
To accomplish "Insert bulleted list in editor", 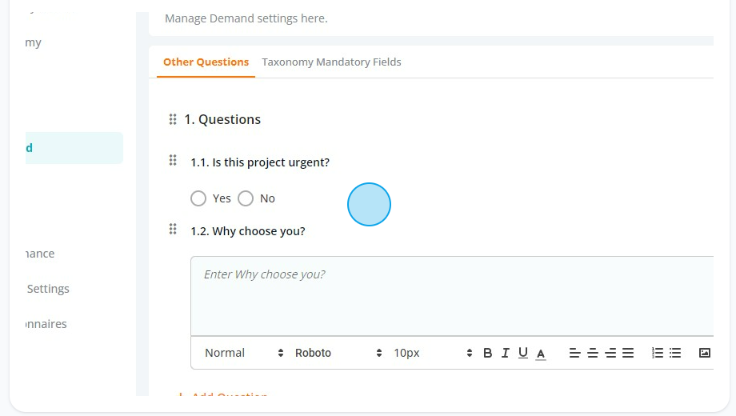I will coord(675,353).
